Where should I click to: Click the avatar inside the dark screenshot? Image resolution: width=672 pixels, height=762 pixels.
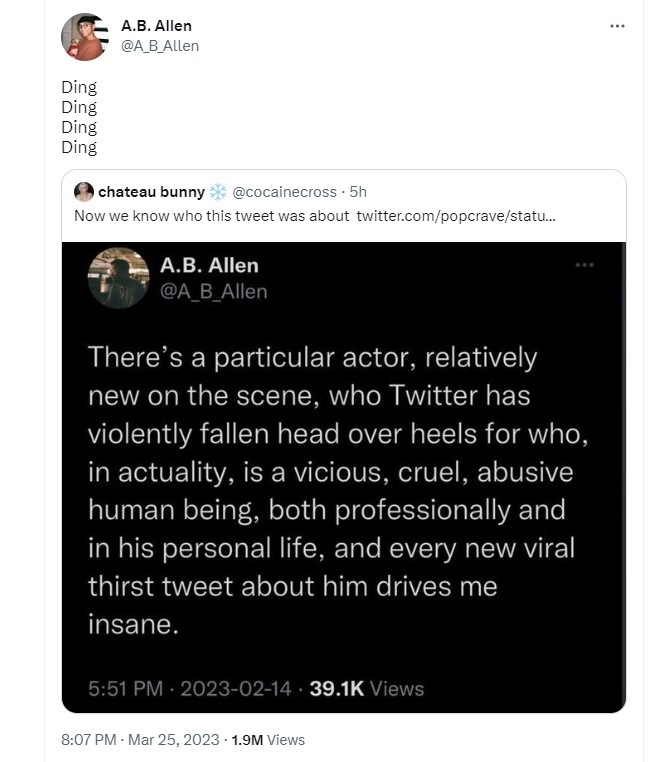point(119,277)
